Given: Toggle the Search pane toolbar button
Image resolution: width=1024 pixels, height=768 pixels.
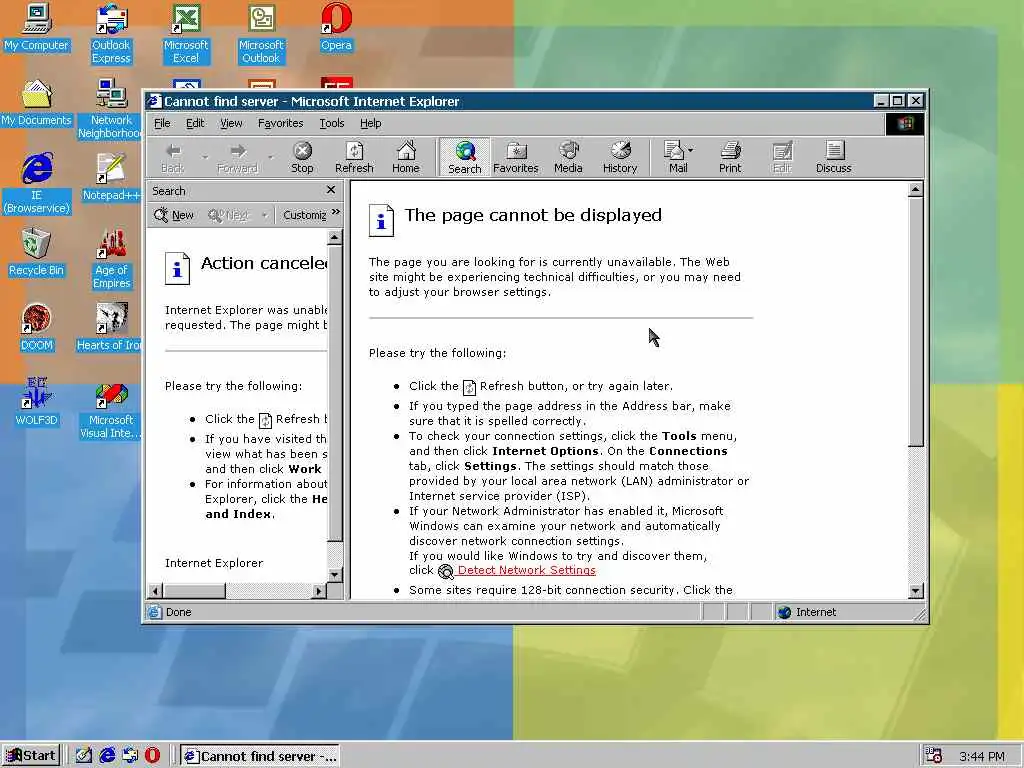Looking at the screenshot, I should (x=464, y=158).
